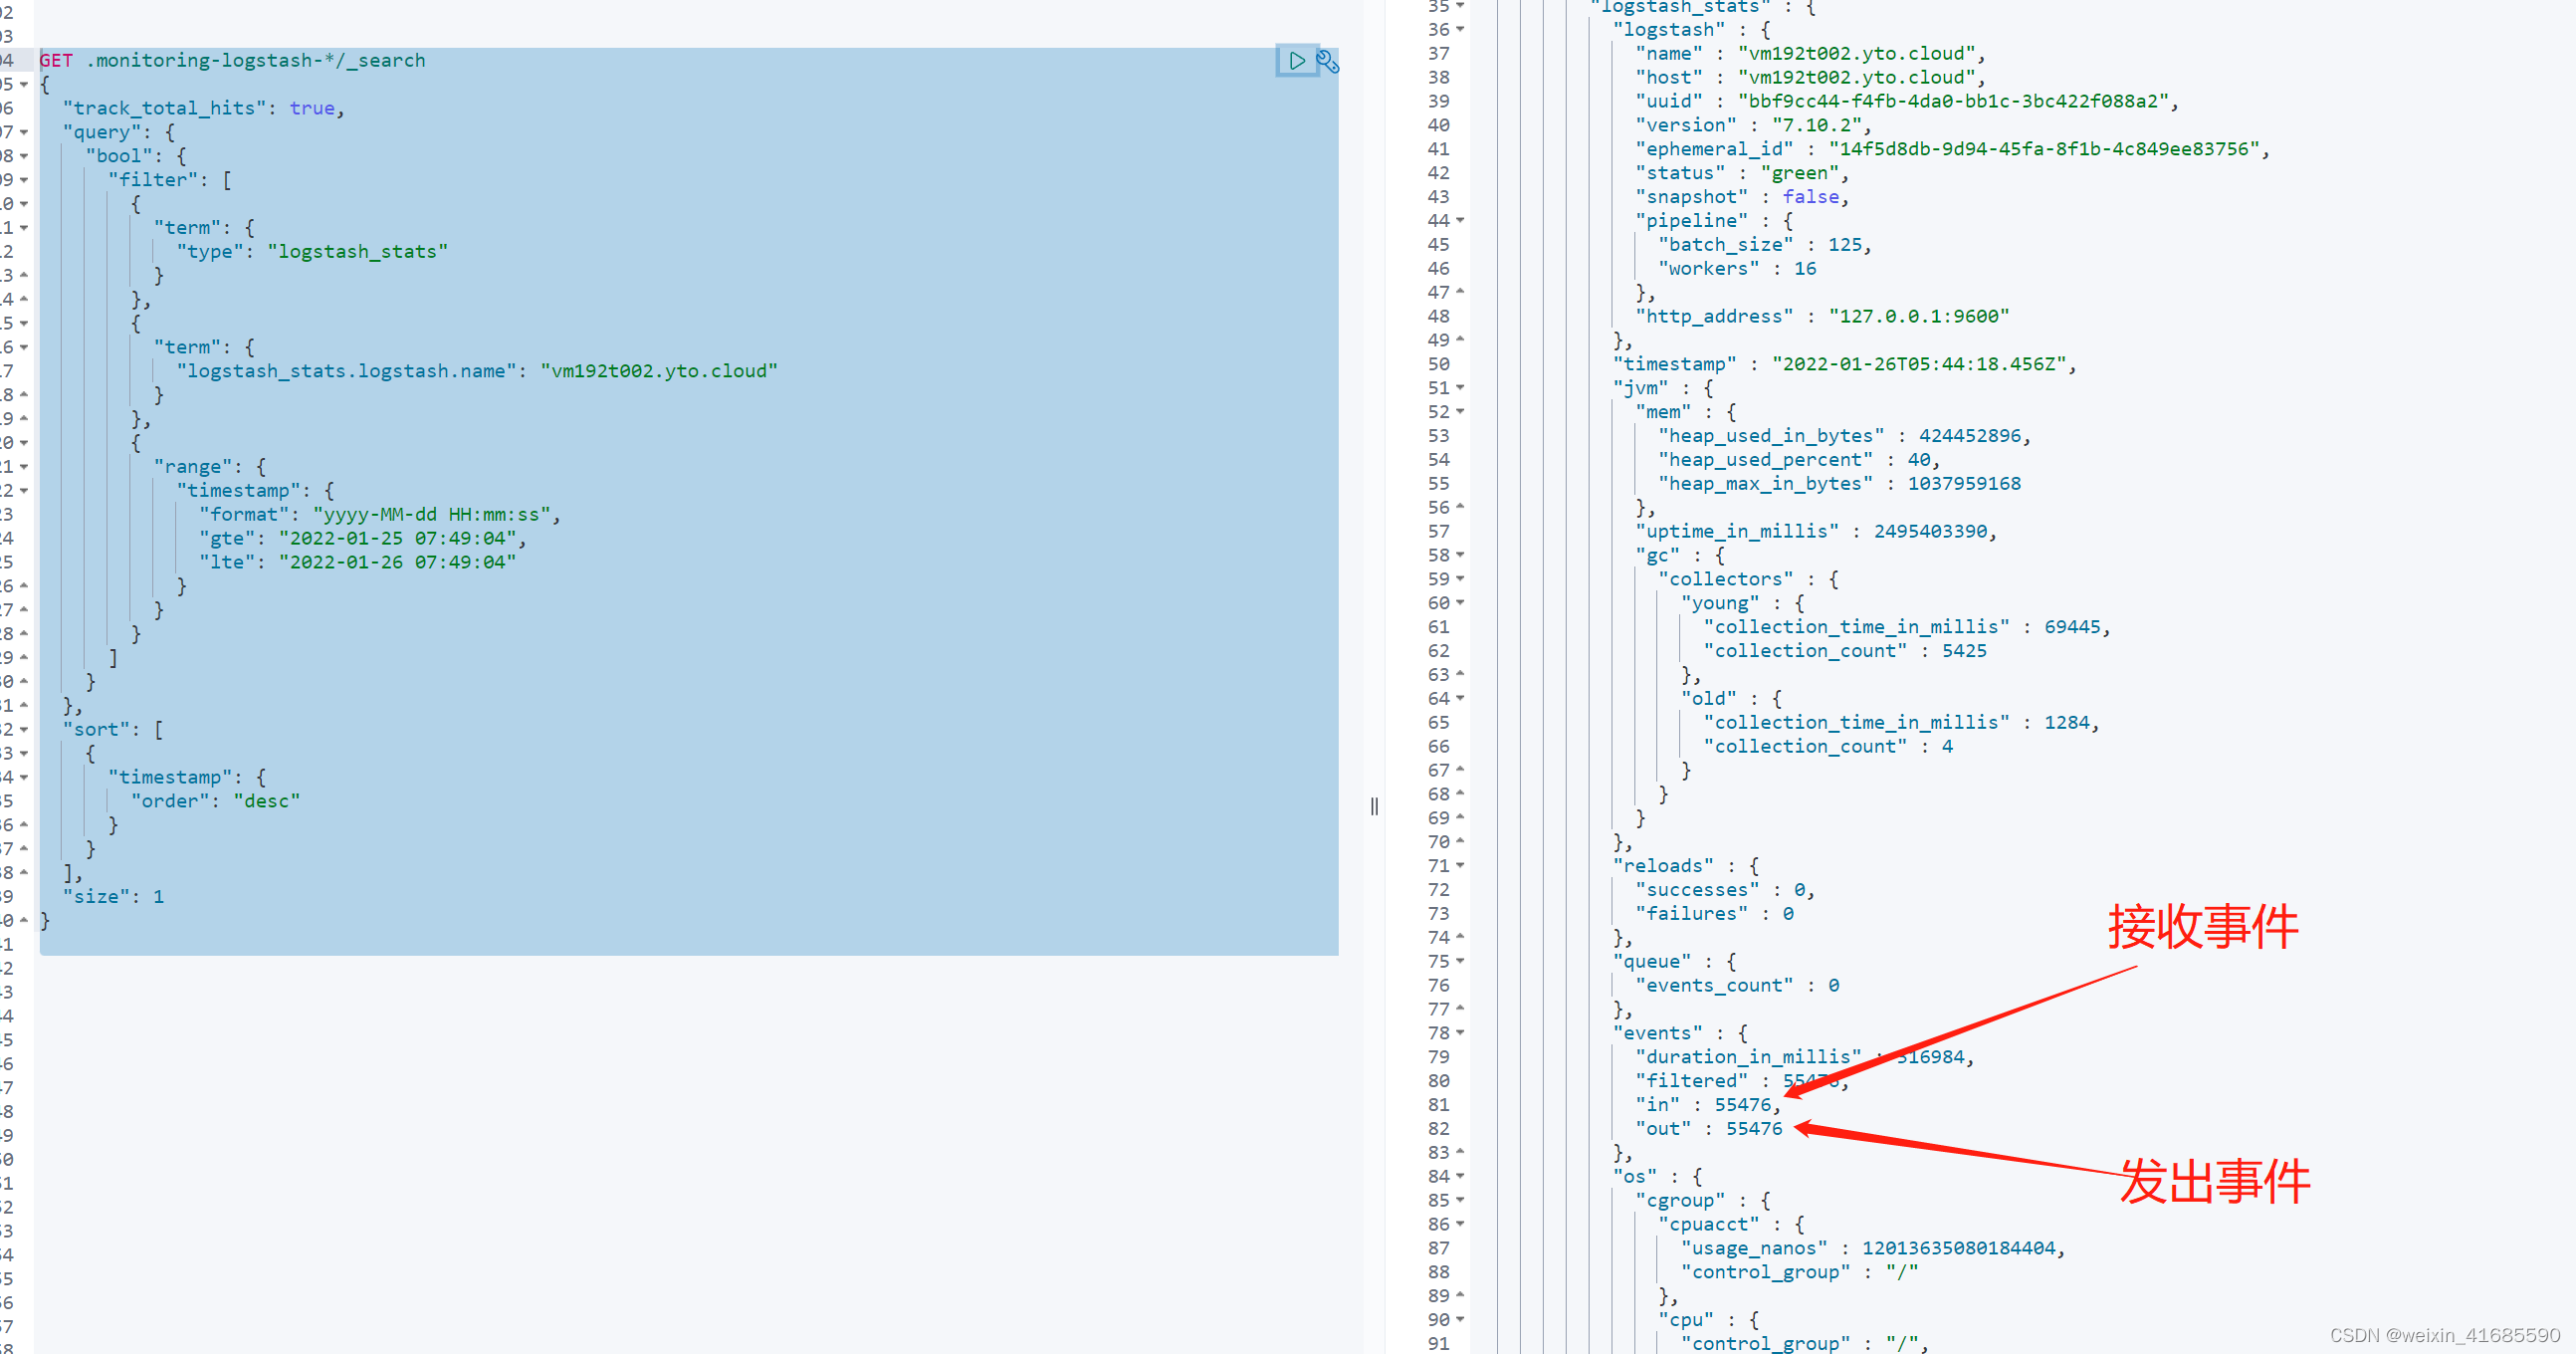Click the ".monitoring-logstash-*/_search" endpoint path

(x=256, y=60)
